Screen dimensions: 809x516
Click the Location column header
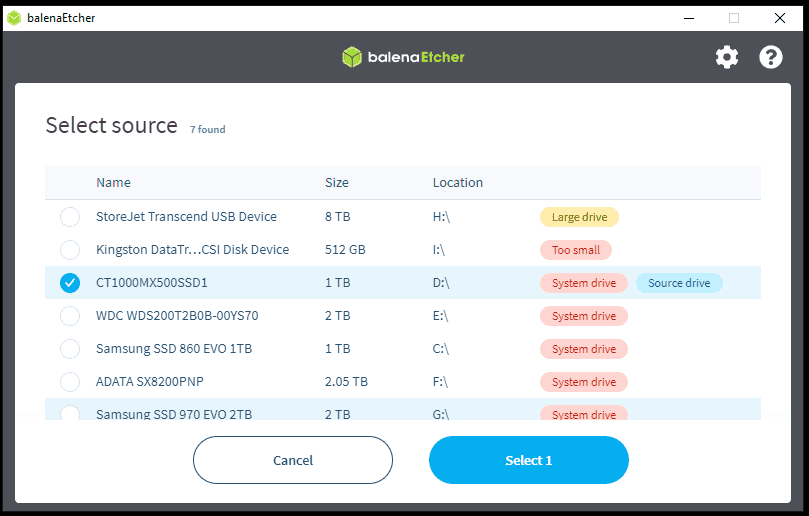click(457, 183)
